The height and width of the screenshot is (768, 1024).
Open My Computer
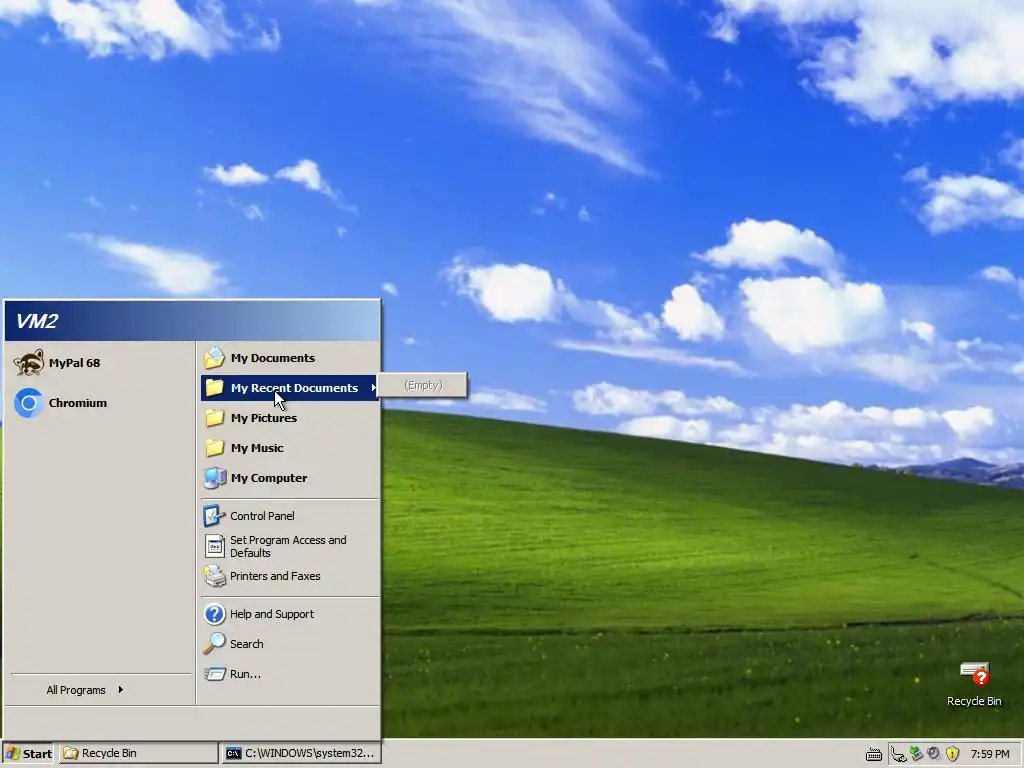(289, 478)
